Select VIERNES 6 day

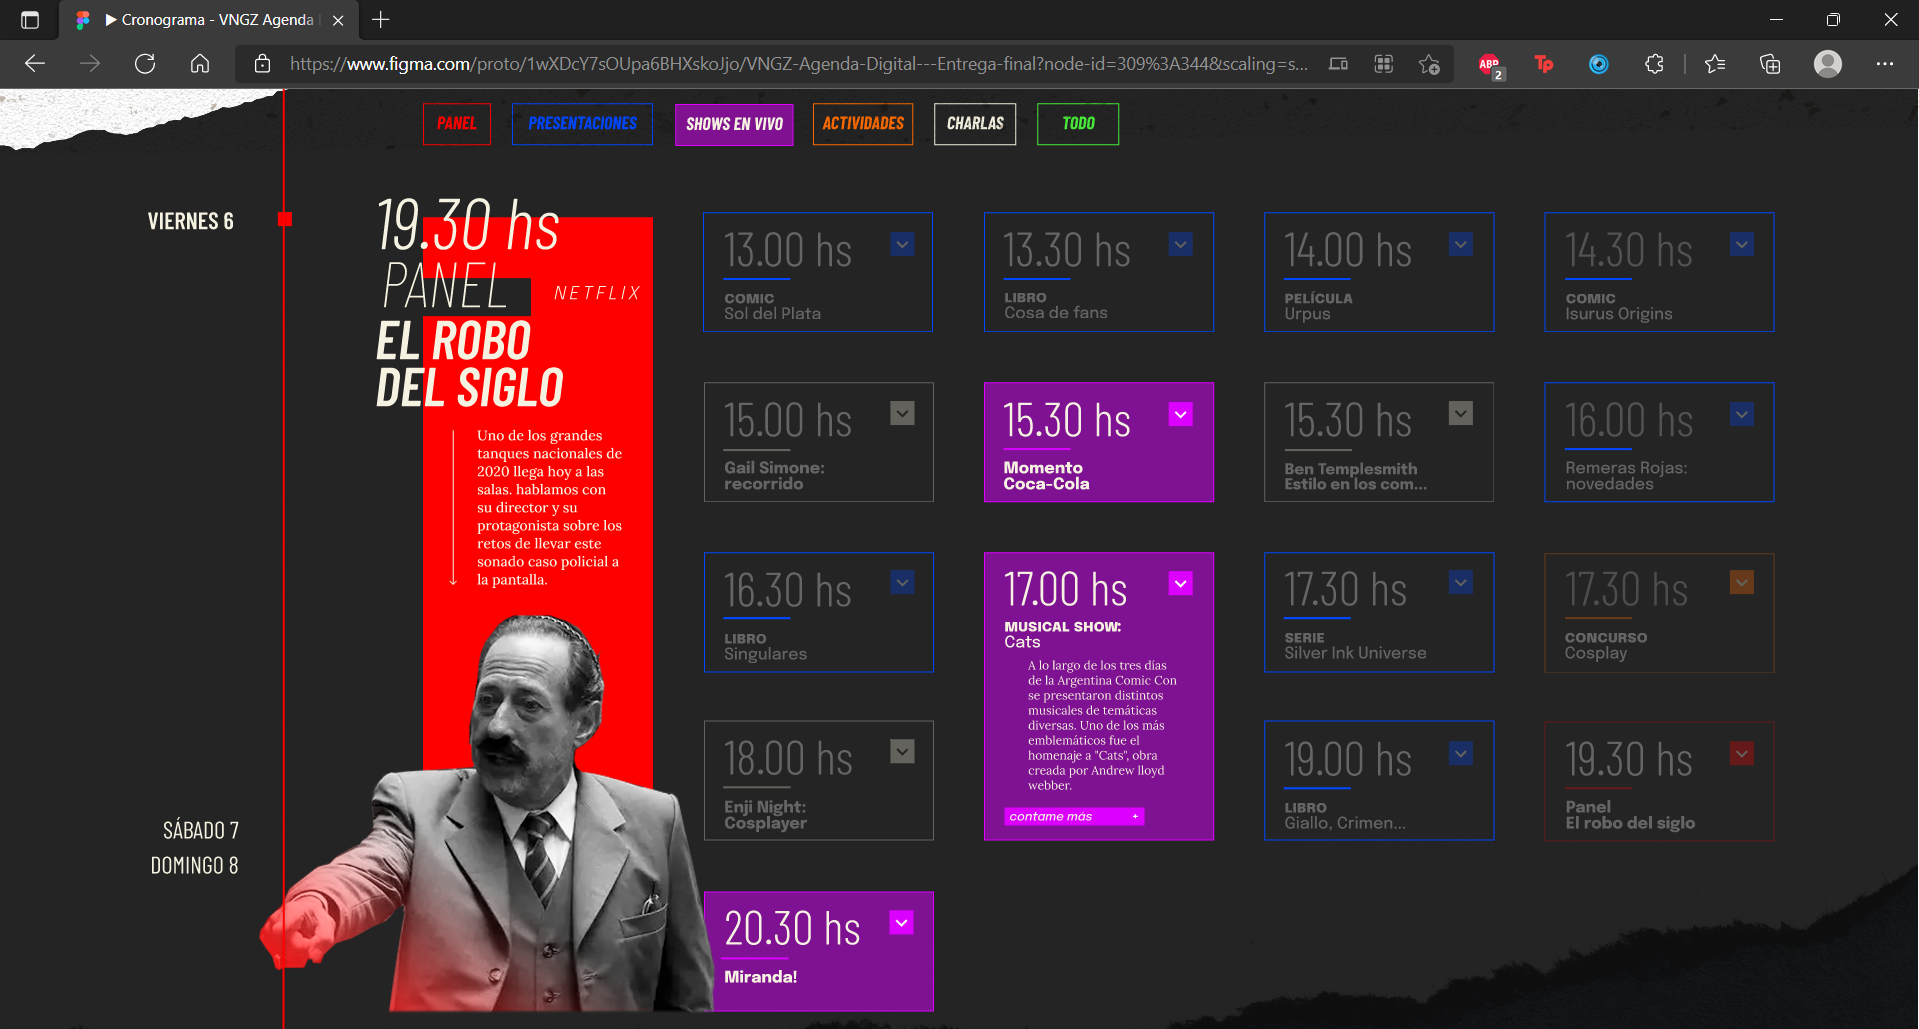click(x=190, y=221)
